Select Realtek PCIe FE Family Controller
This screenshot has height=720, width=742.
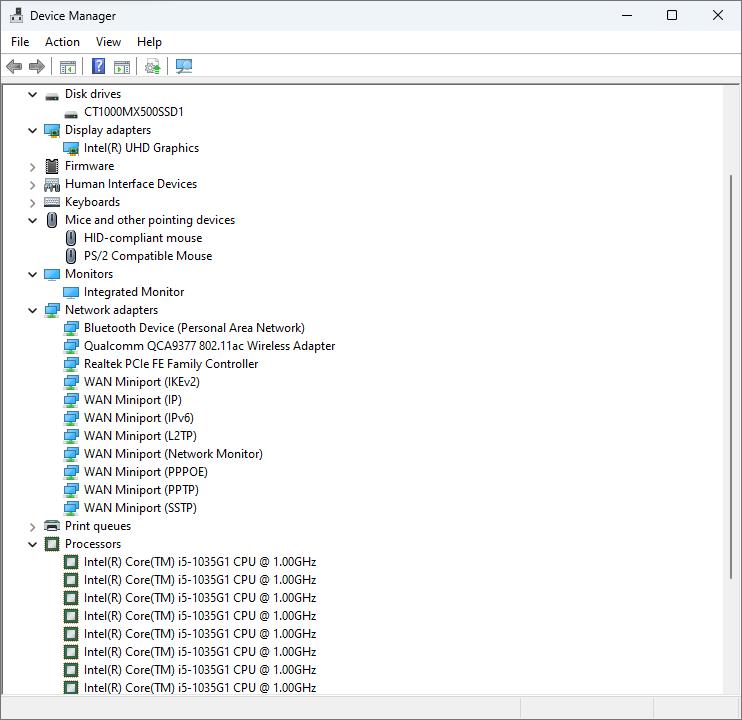(171, 364)
